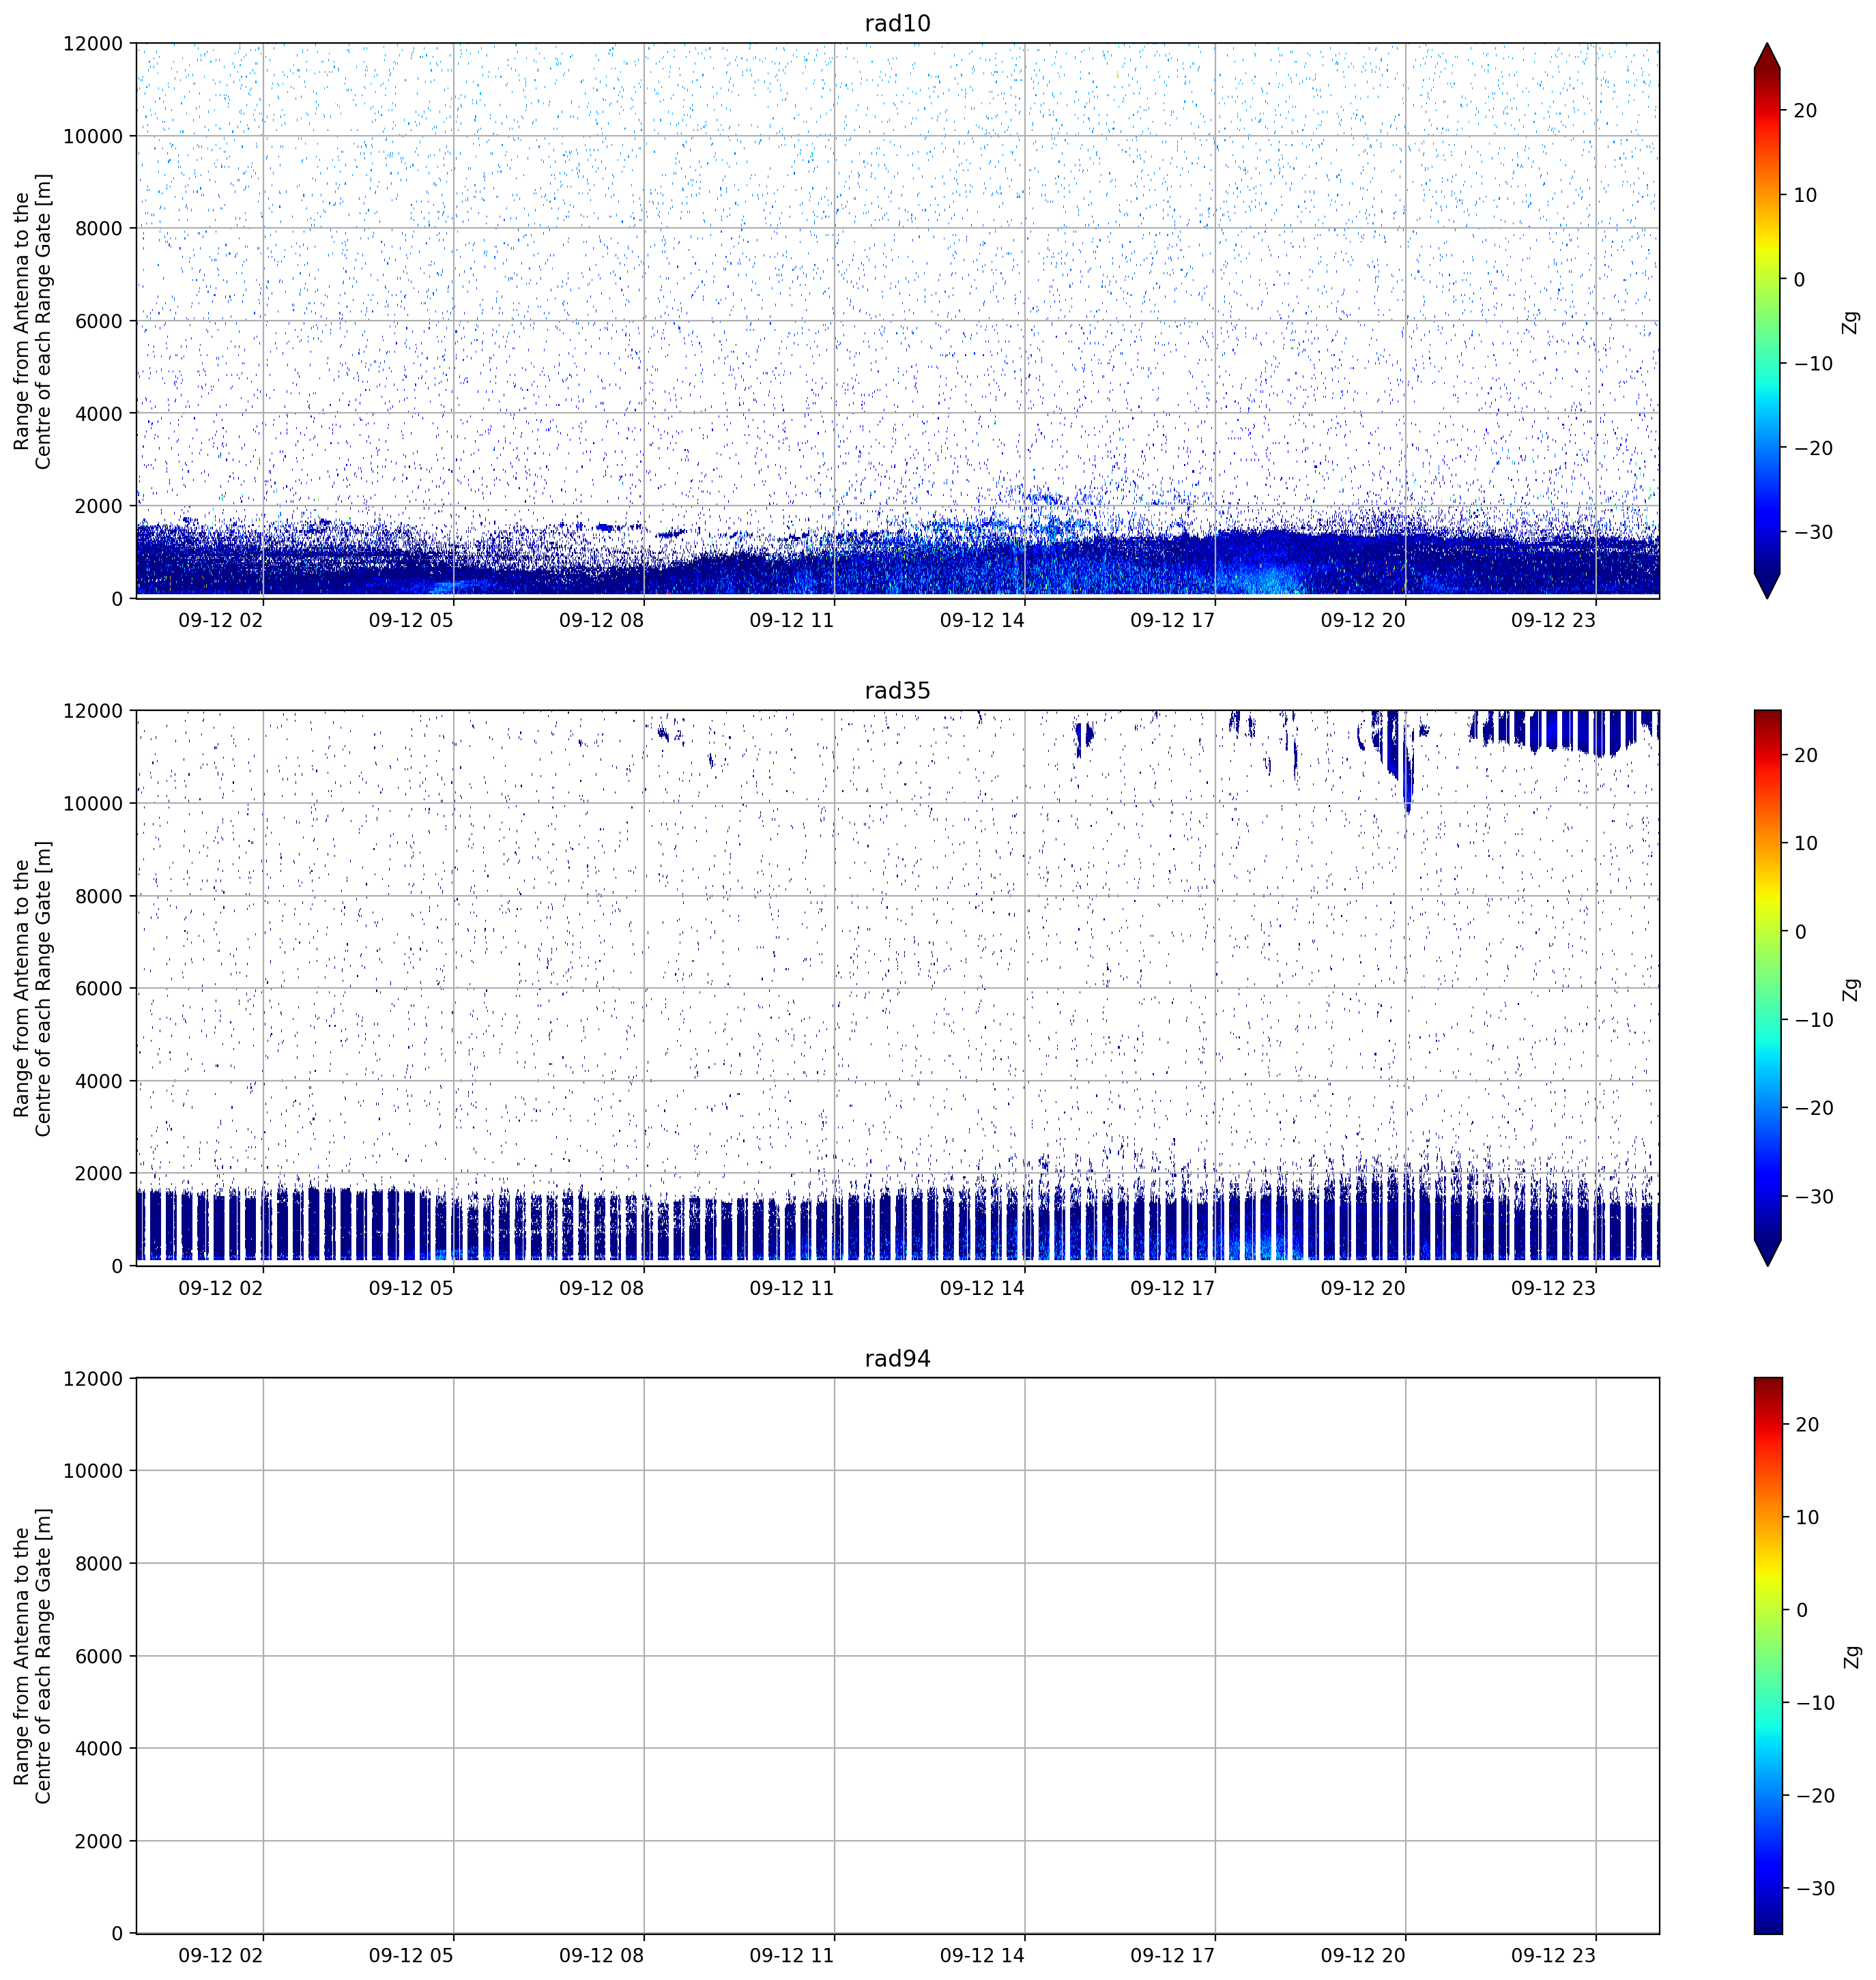Click the rad10 plot title
Viewport: 1876px width, 1980px height.
[897, 23]
